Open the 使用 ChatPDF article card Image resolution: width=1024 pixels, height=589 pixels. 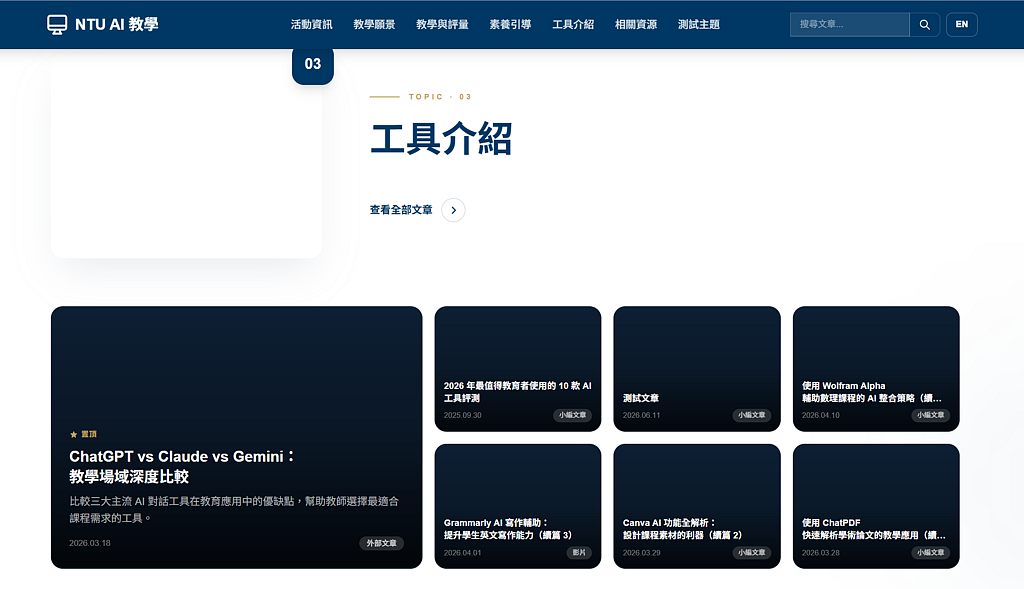(x=876, y=506)
